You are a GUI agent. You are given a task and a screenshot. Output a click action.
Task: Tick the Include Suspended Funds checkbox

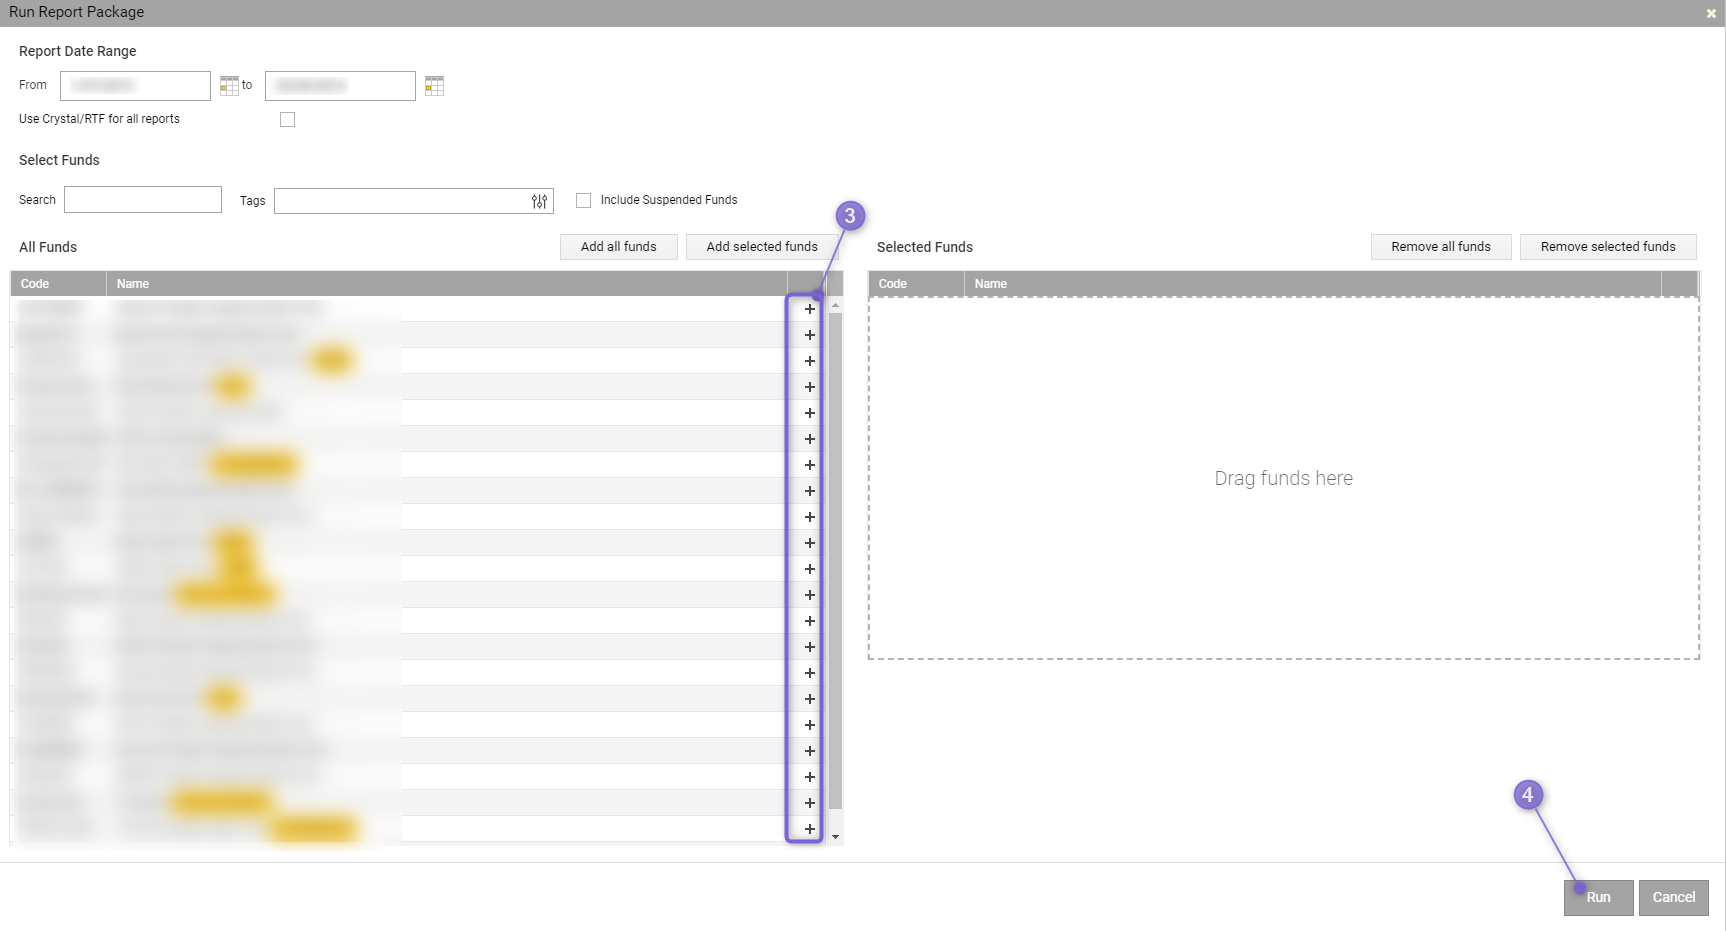[584, 201]
